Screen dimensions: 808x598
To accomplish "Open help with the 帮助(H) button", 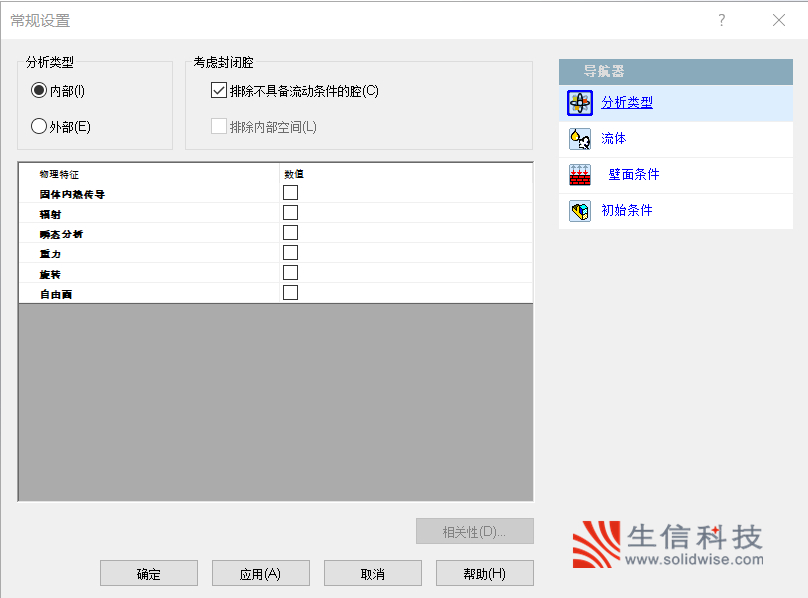I will [484, 574].
